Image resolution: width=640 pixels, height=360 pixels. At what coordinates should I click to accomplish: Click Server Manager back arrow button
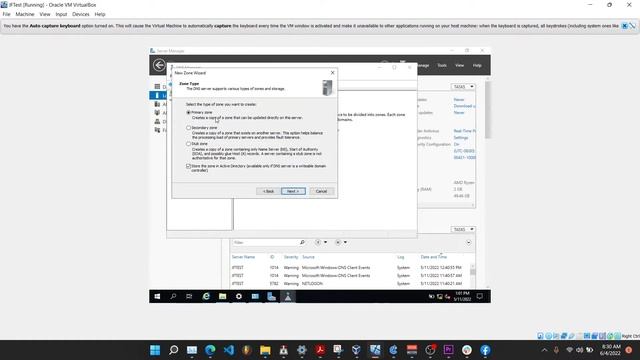(159, 65)
